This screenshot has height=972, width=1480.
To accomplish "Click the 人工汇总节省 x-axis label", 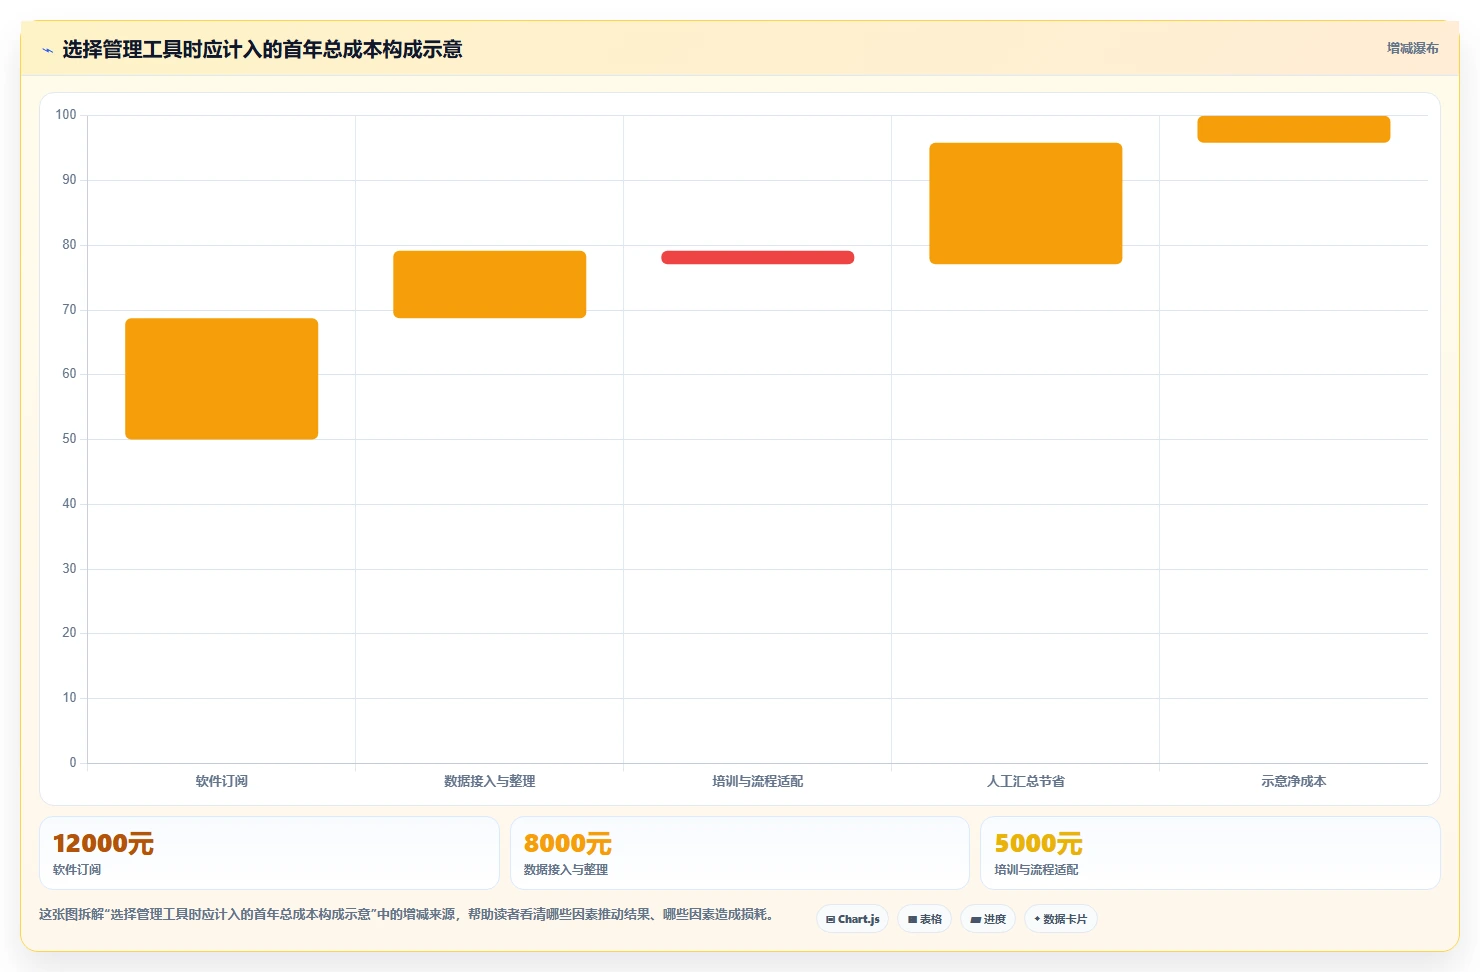I will point(1026,781).
